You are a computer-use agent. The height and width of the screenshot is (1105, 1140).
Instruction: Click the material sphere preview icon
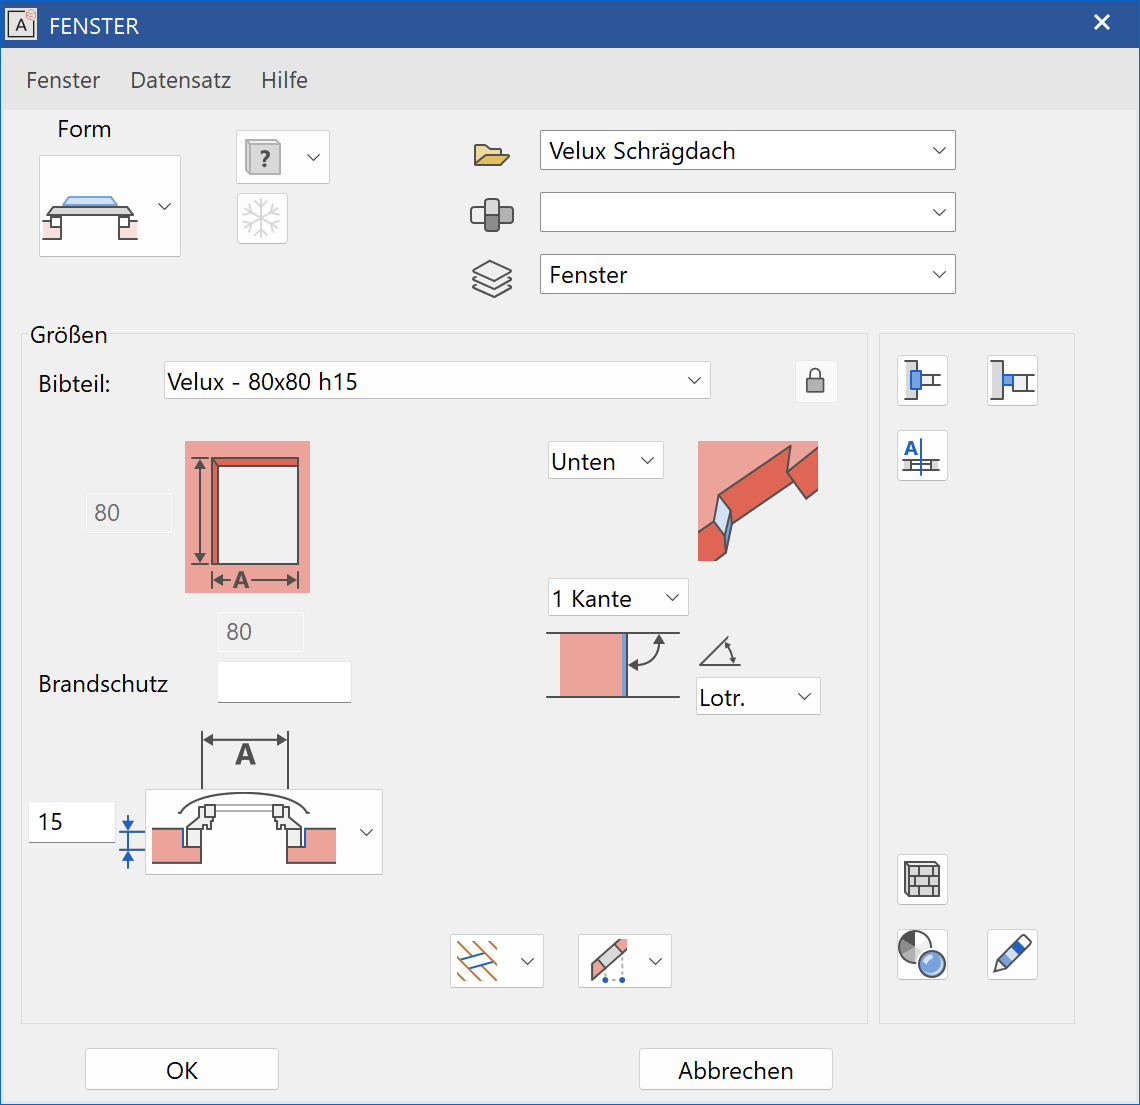point(922,955)
